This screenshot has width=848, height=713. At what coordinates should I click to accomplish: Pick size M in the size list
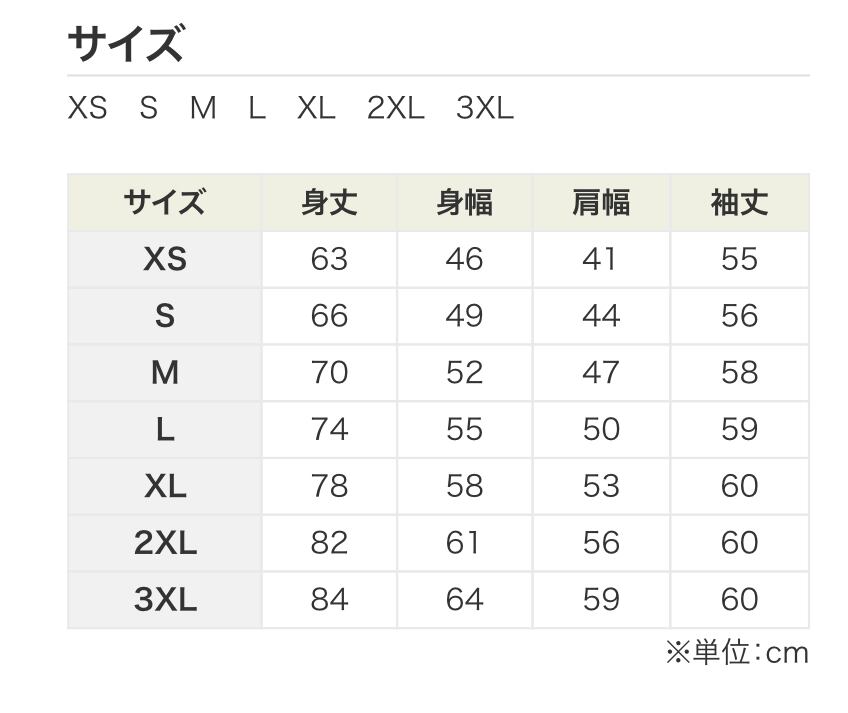pyautogui.click(x=203, y=108)
